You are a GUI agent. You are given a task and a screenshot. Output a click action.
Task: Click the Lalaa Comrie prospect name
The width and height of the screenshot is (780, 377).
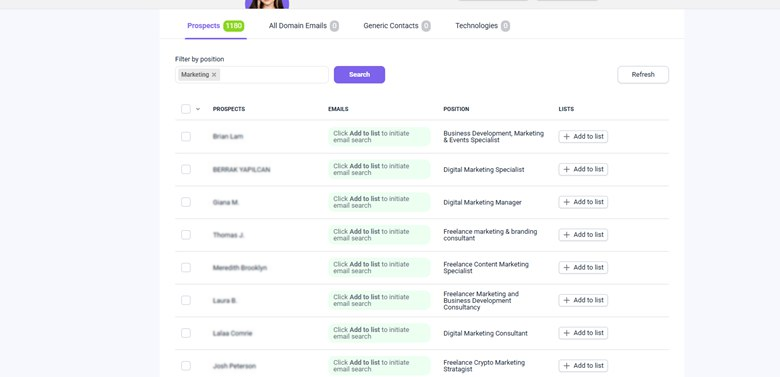(232, 333)
